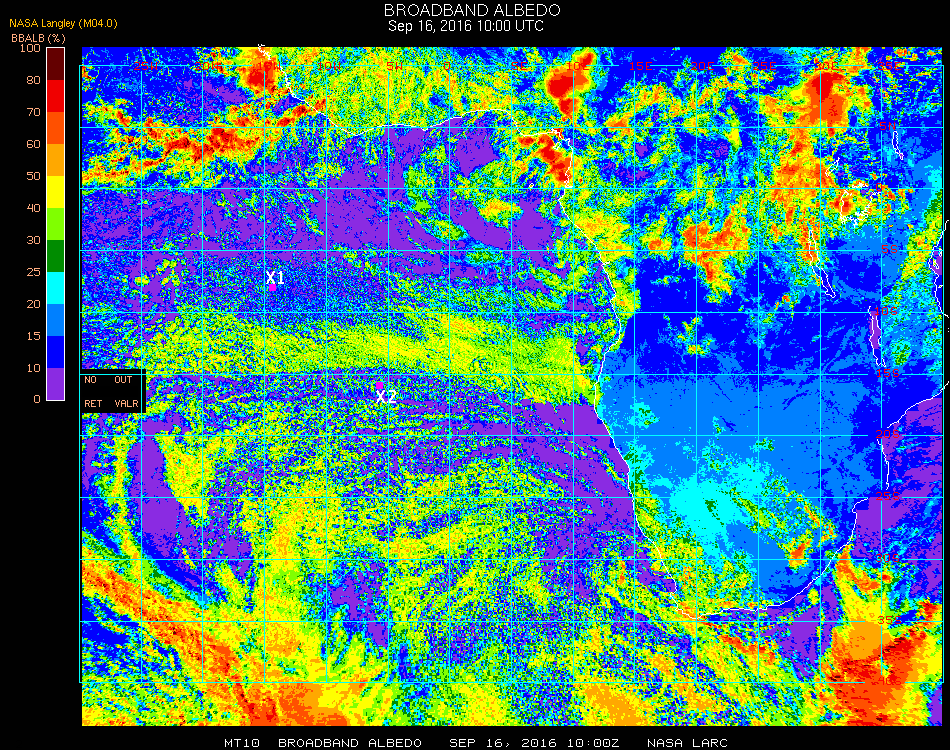This screenshot has height=750, width=950.
Task: Click the 5N latitude label
Action: [x=888, y=126]
